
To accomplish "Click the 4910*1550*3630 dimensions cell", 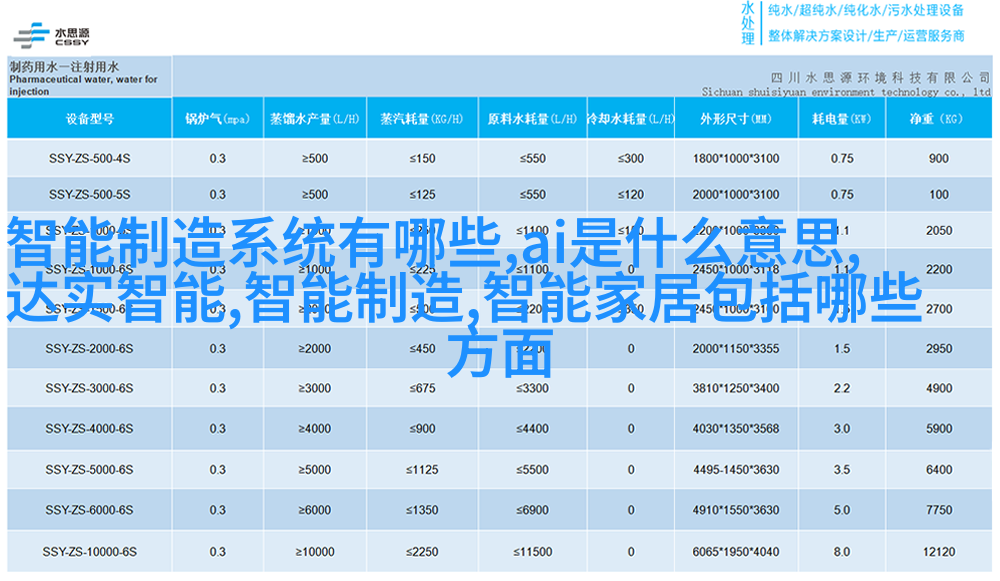I will (x=736, y=510).
